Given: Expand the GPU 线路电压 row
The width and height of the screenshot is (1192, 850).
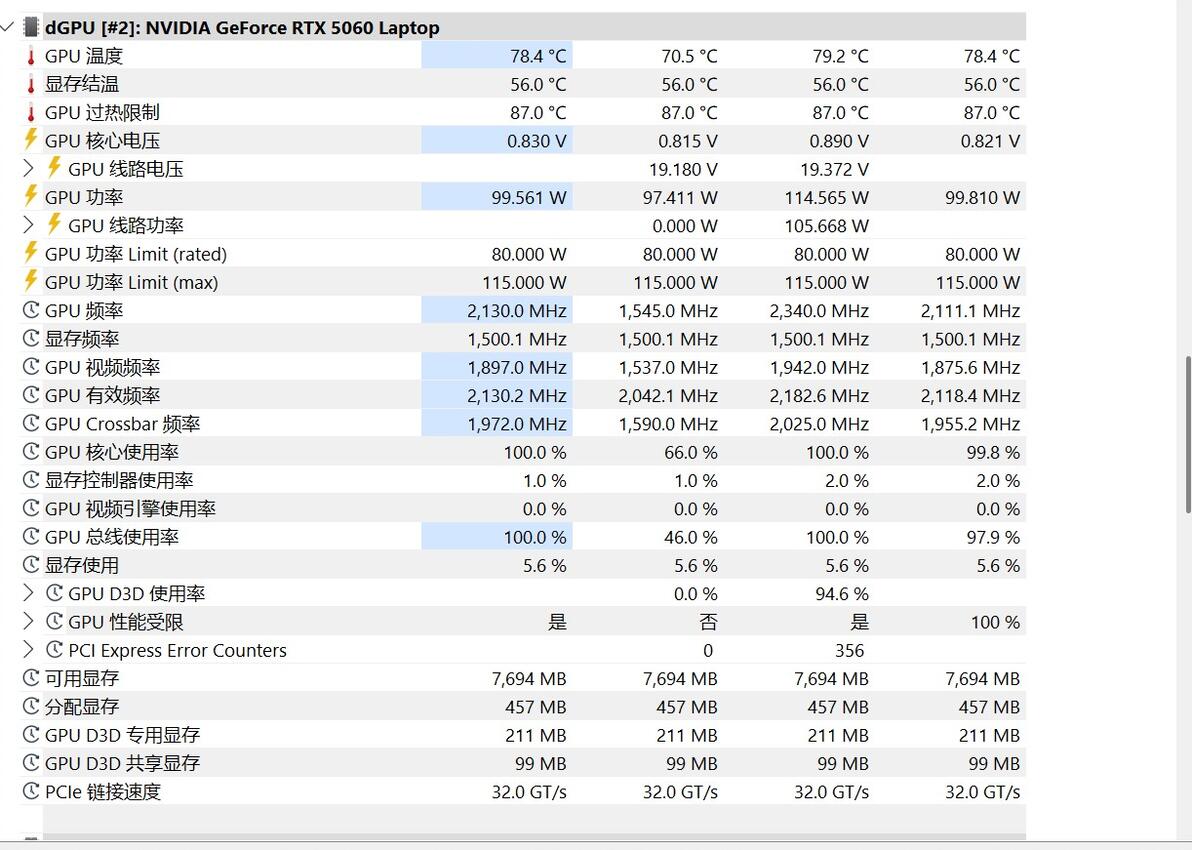Looking at the screenshot, I should 29,168.
